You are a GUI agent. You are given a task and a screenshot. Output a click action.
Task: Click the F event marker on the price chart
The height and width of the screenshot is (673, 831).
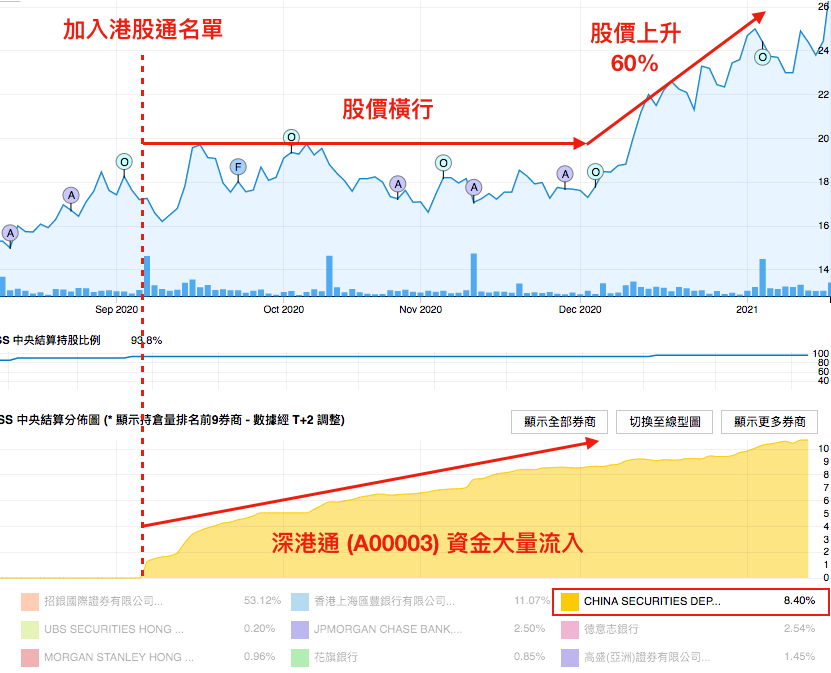(x=238, y=167)
